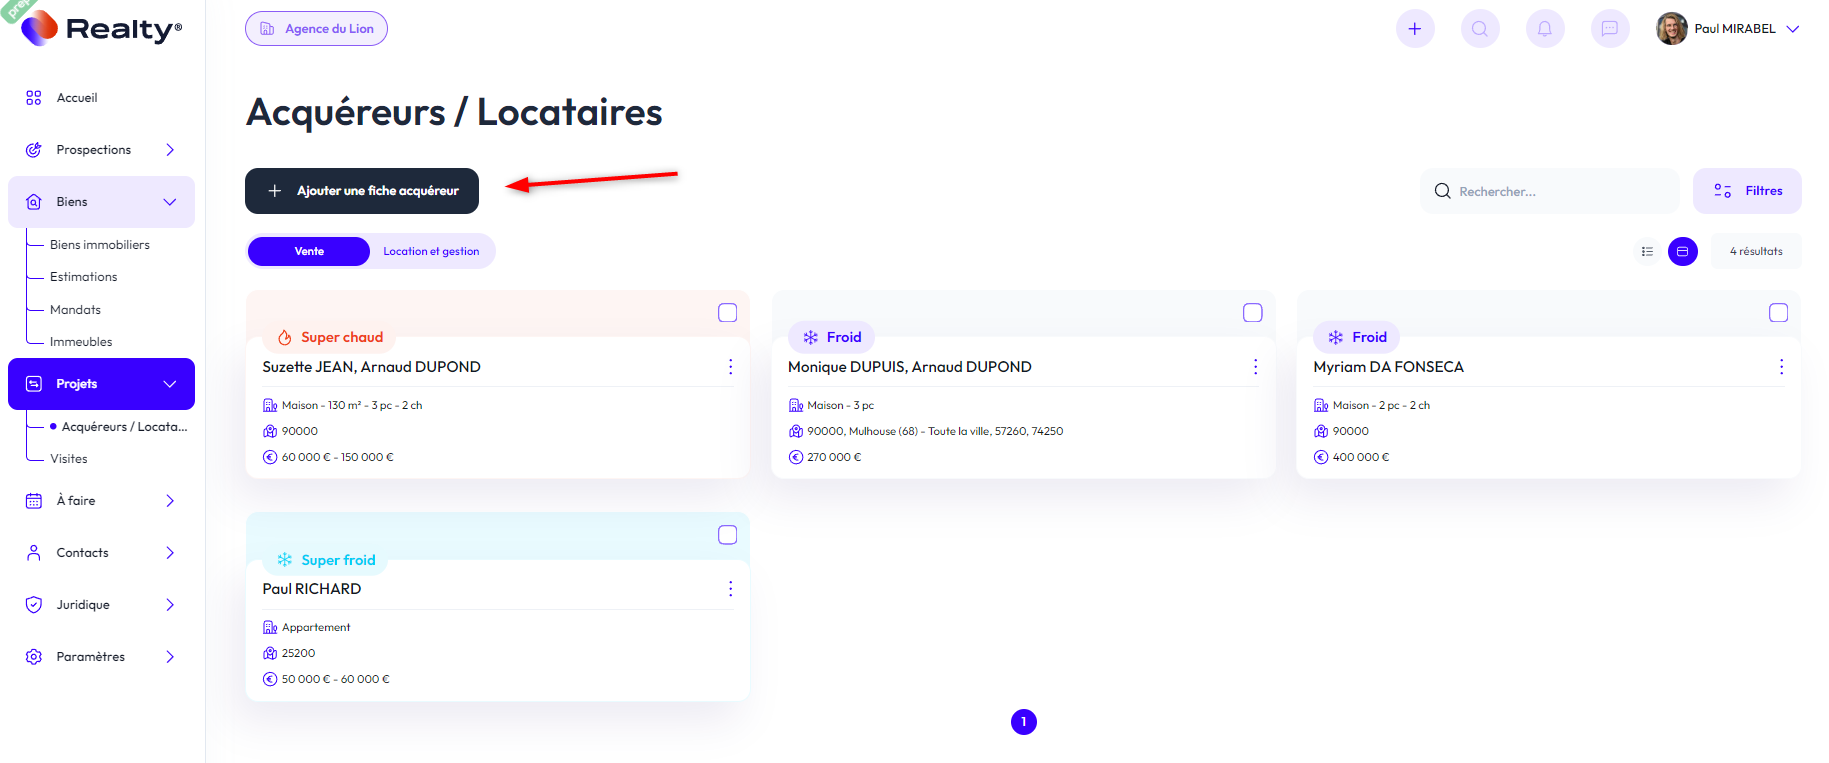1829x763 pixels.
Task: Switch to list view icon
Action: click(x=1647, y=251)
